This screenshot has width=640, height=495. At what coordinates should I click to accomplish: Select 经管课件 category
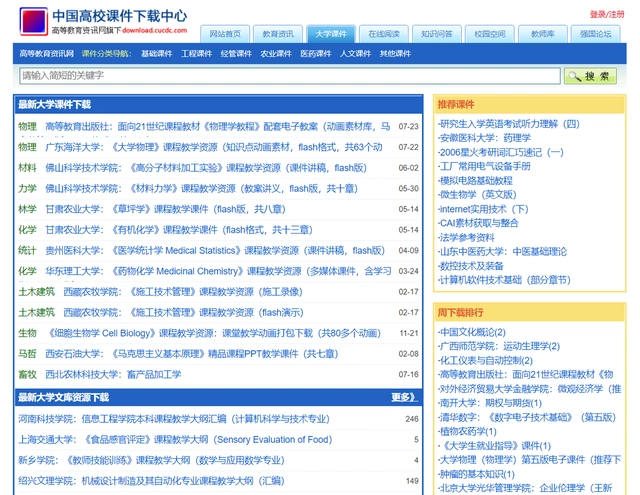pos(236,53)
